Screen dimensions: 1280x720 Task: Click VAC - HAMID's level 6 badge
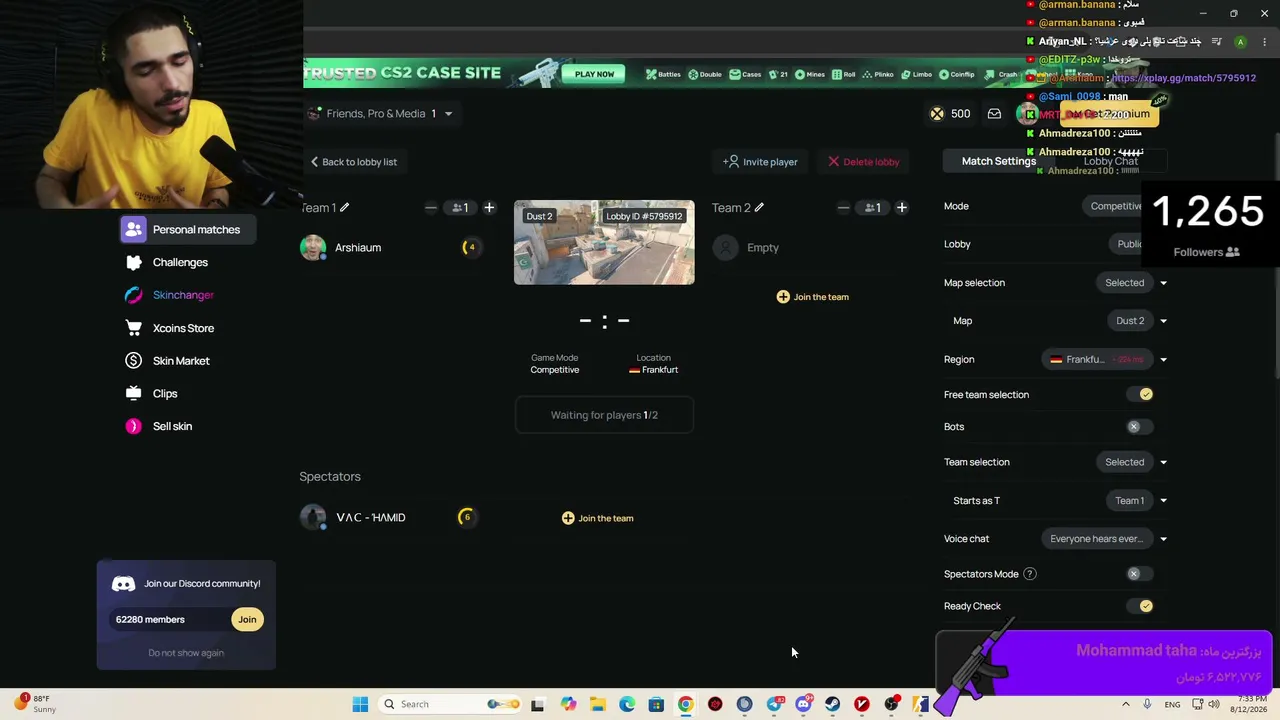point(466,517)
